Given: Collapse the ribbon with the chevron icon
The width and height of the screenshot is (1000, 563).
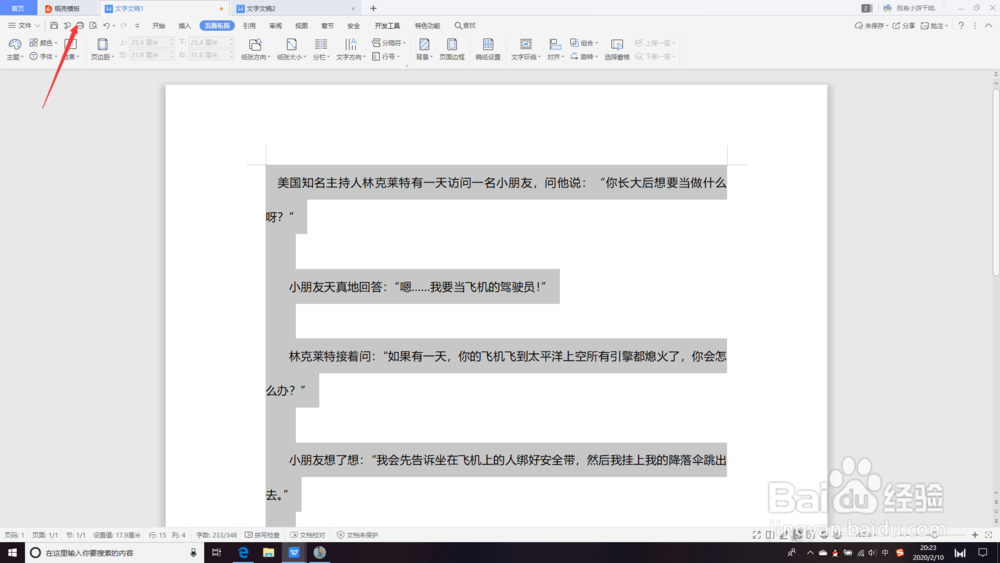Looking at the screenshot, I should (989, 26).
